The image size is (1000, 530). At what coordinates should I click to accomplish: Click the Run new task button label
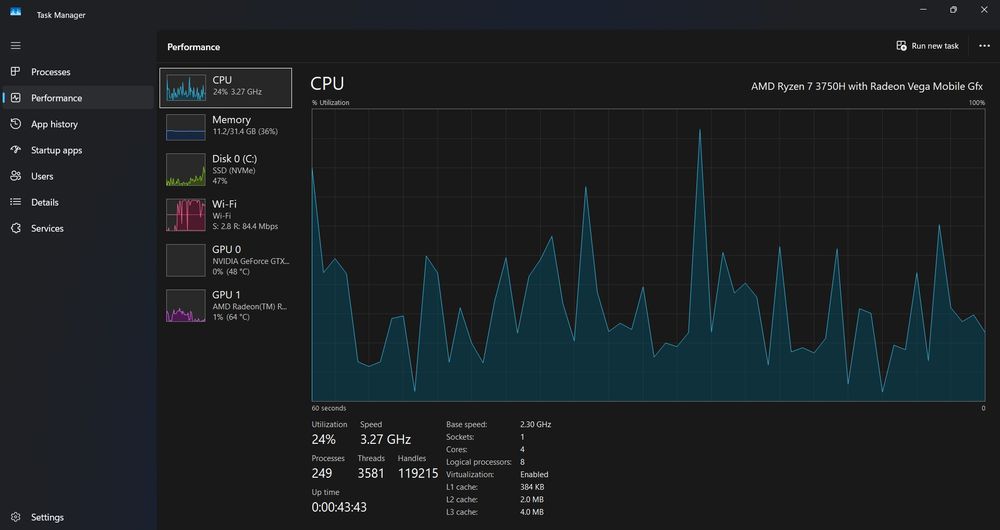tap(935, 46)
